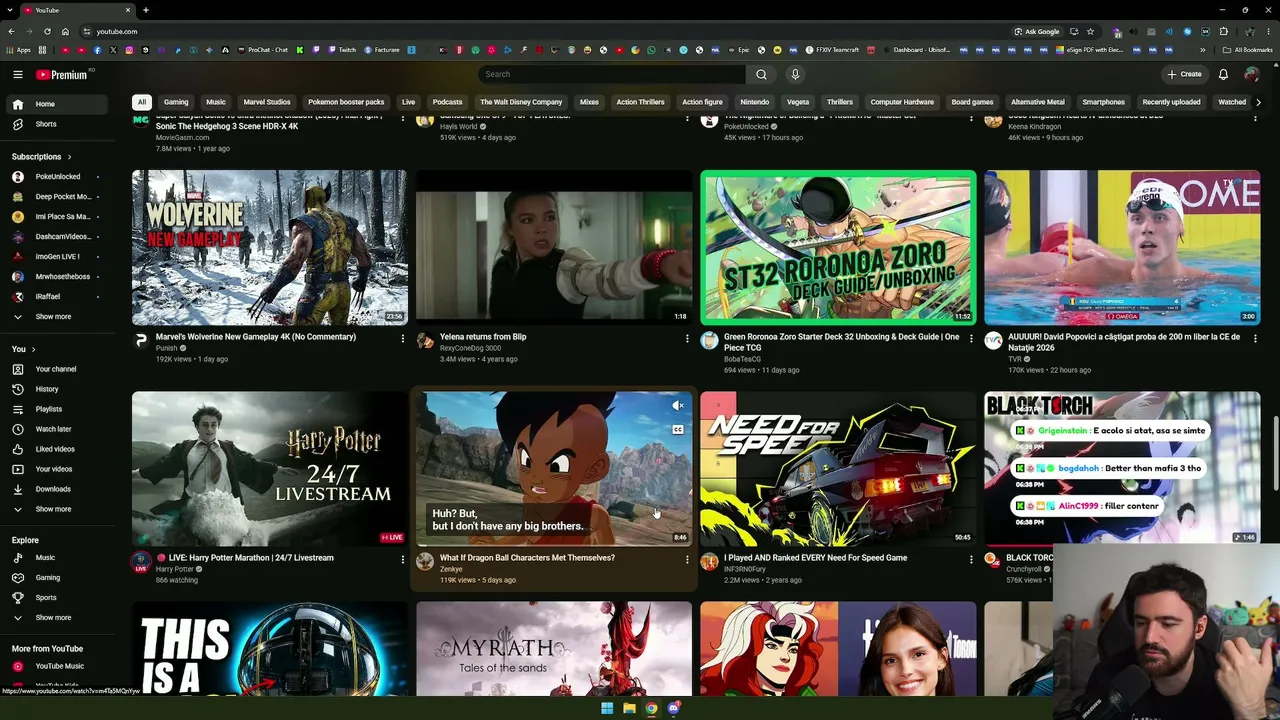
Task: Open Liked videos in the sidebar
Action: [56, 449]
